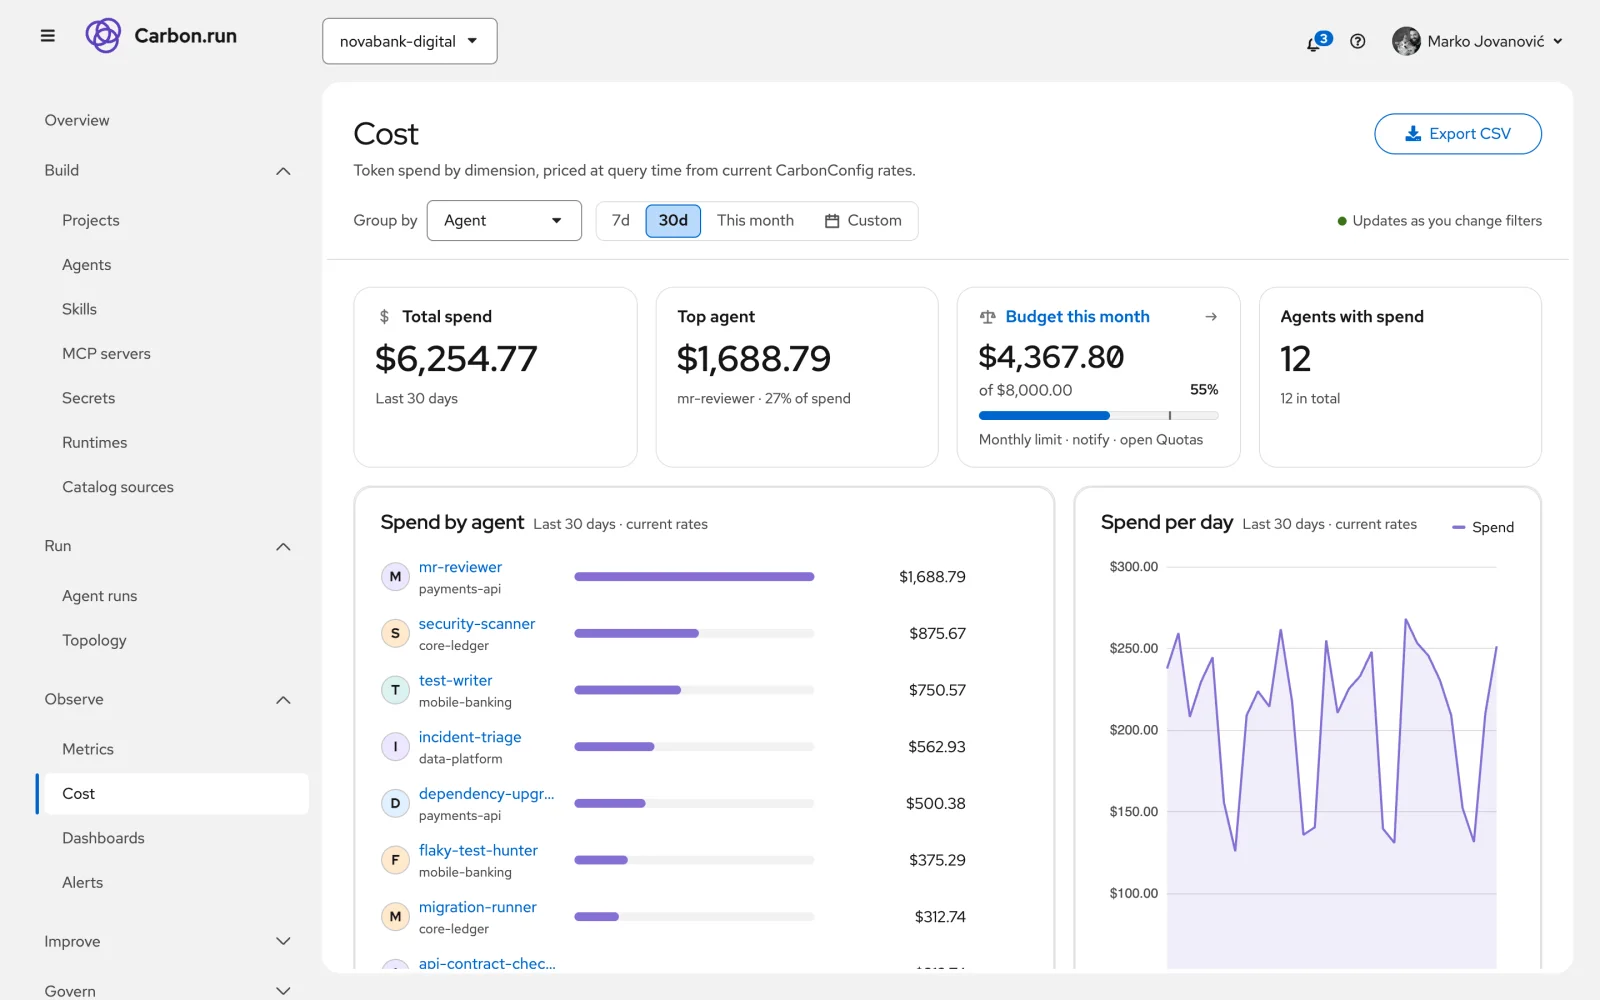Click the Carbon.run logo icon

103,36
